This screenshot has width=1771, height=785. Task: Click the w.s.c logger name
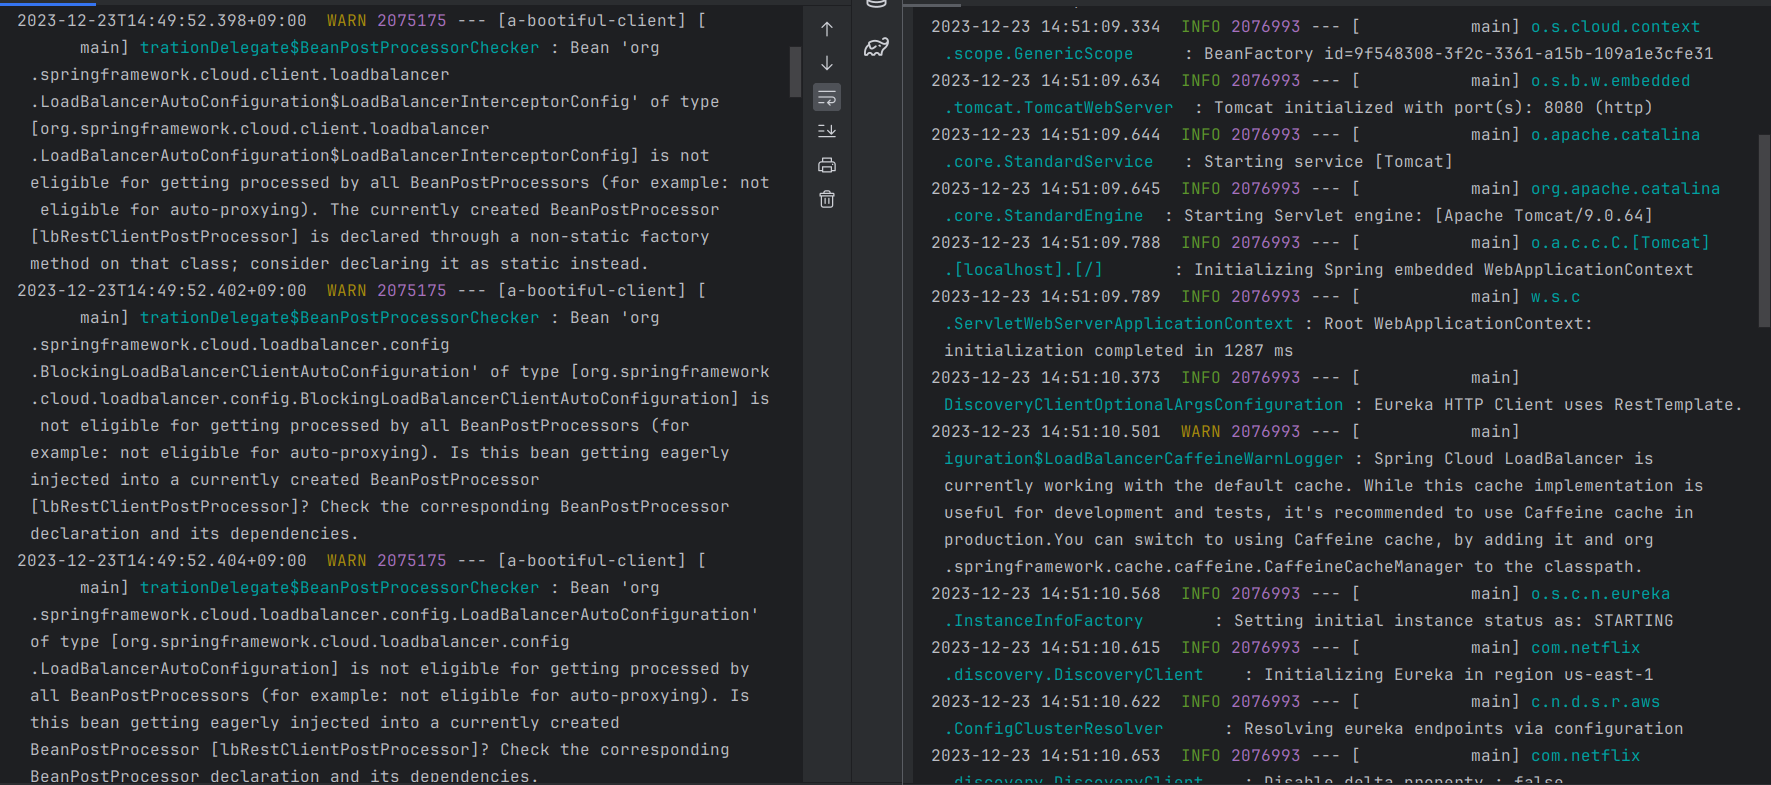[1555, 296]
